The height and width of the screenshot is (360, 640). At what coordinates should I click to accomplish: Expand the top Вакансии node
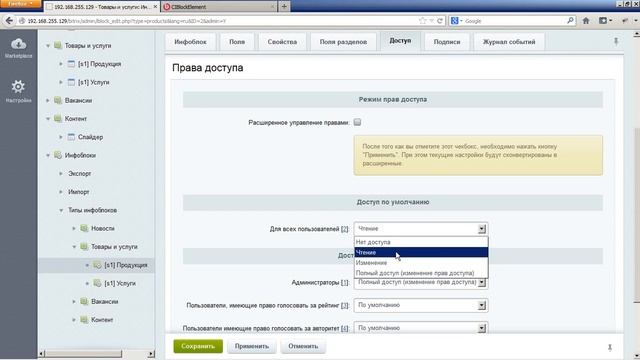tap(48, 100)
